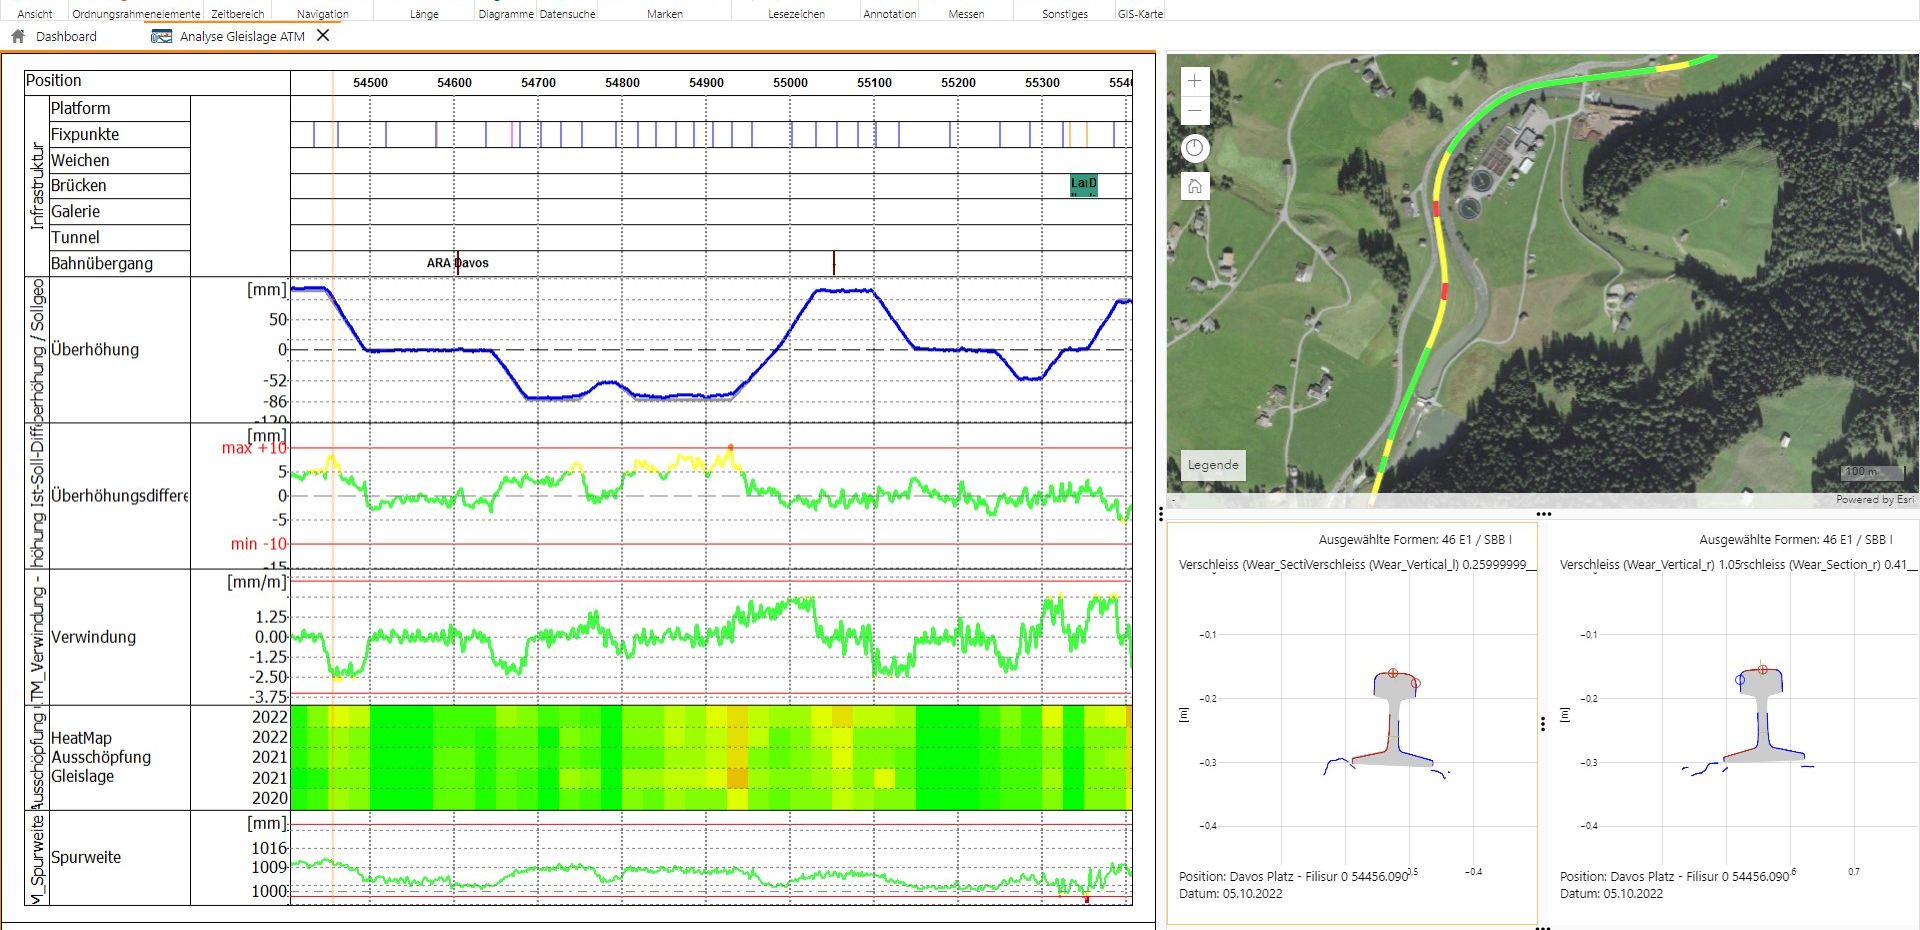Zoom out on the map
This screenshot has width=1920, height=930.
(1195, 110)
